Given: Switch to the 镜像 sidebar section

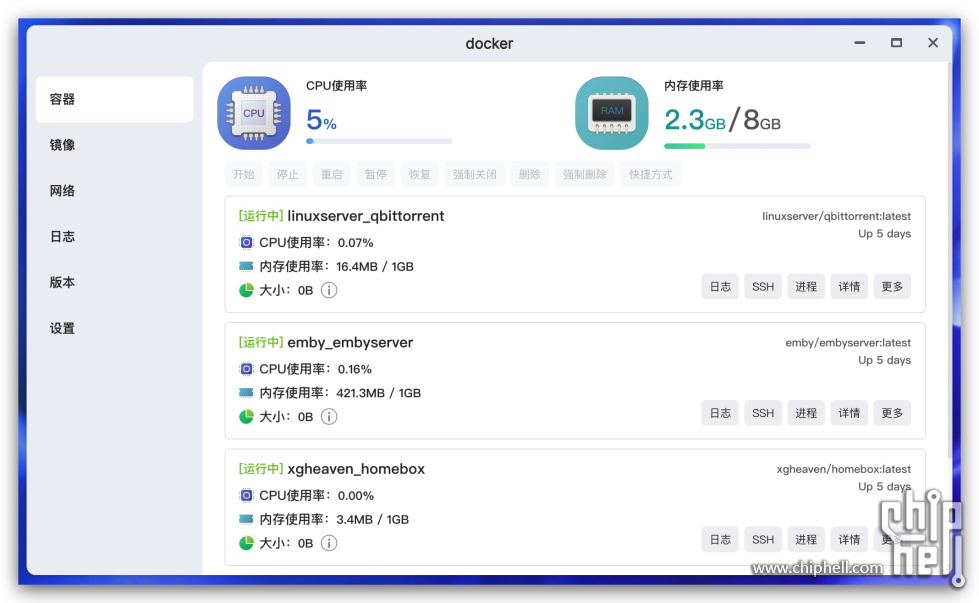Looking at the screenshot, I should coord(114,145).
